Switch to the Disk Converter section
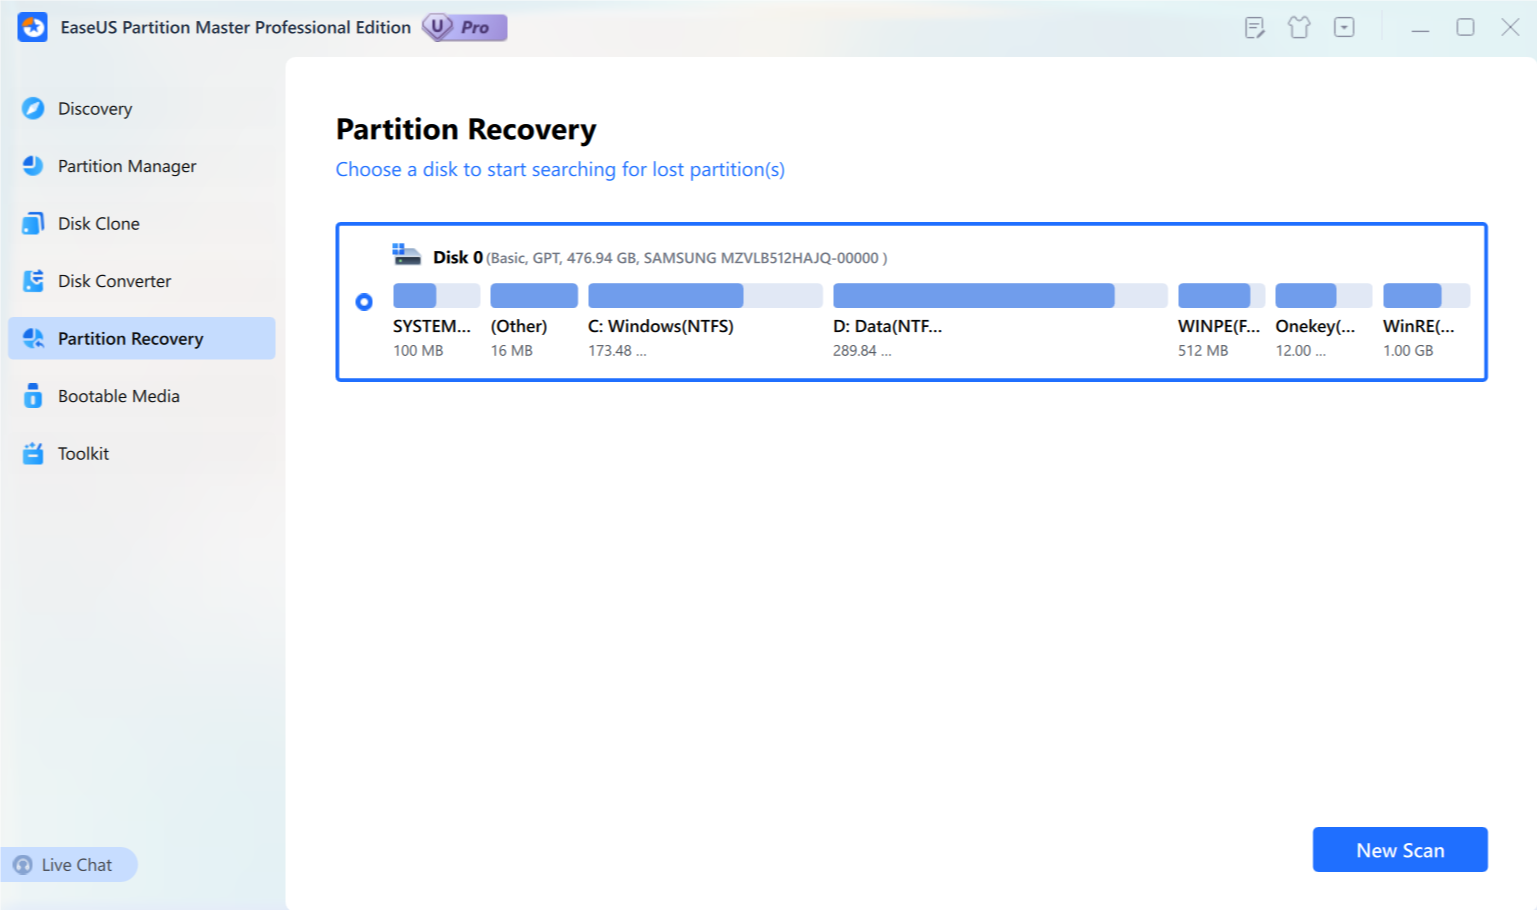 tap(141, 281)
